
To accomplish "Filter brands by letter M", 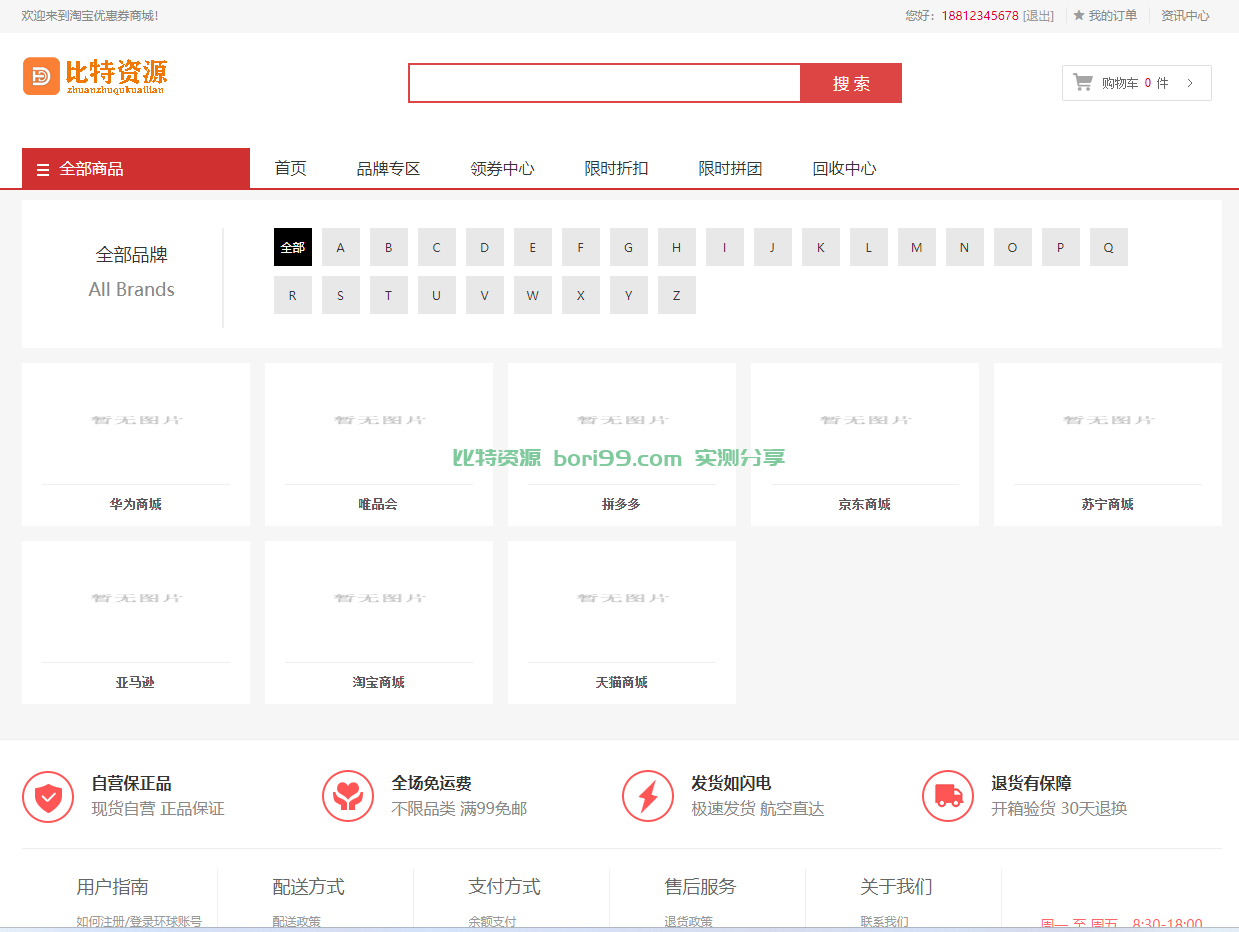I will pyautogui.click(x=917, y=247).
